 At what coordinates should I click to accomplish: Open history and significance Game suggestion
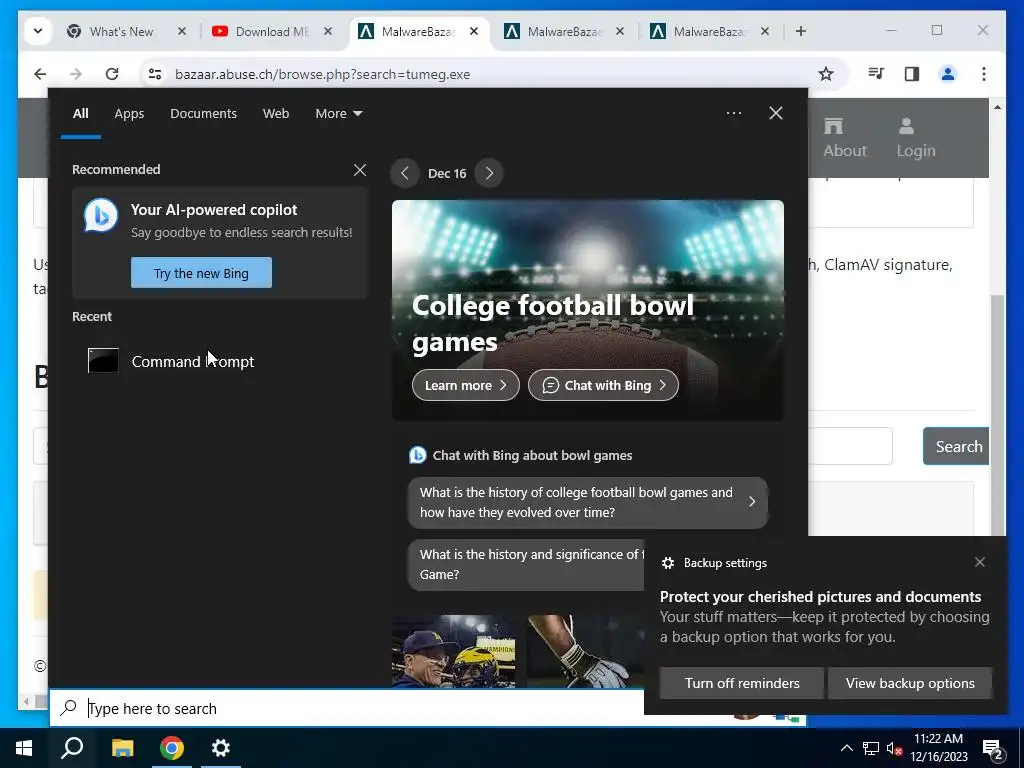click(x=526, y=564)
